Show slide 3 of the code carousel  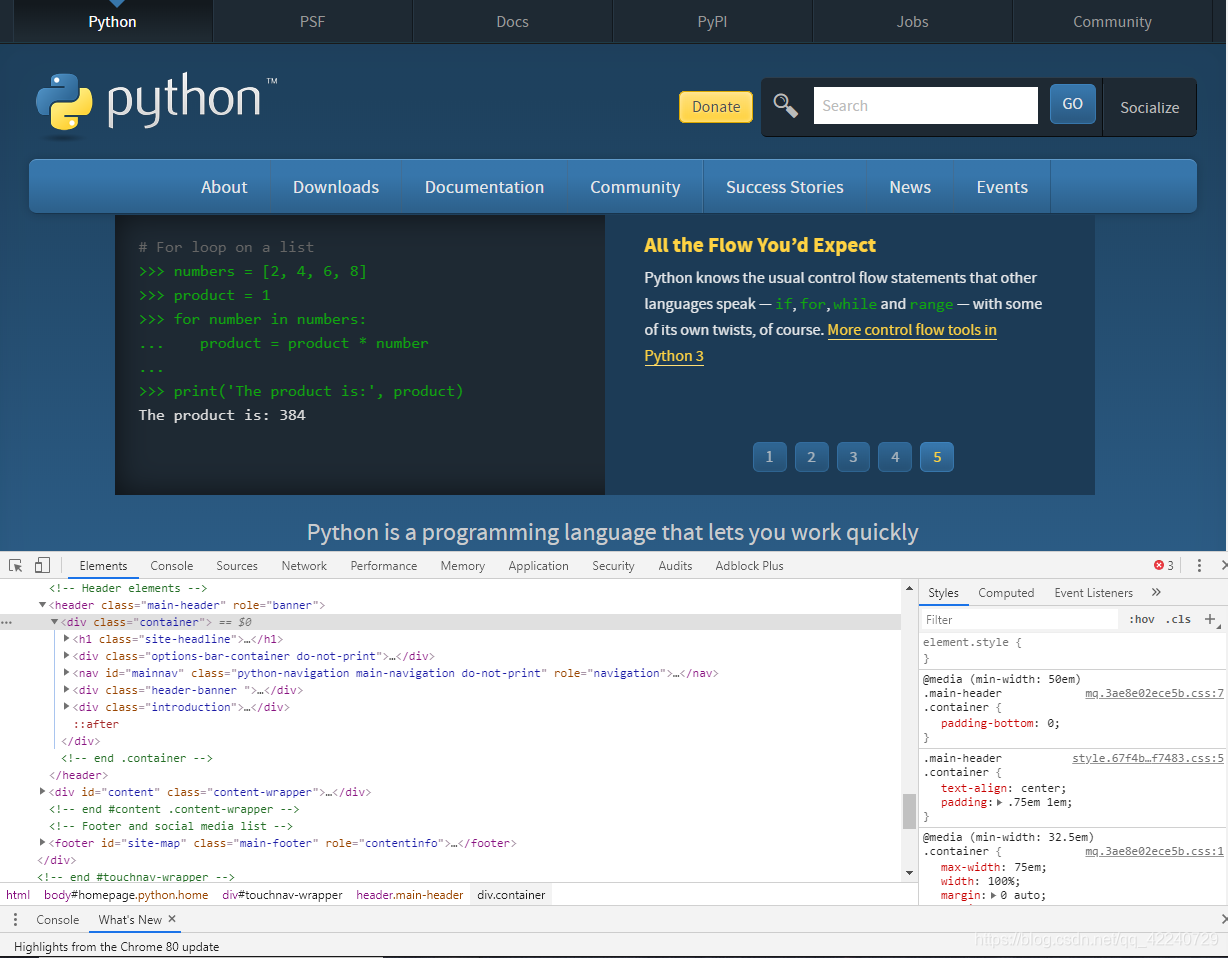coord(853,457)
